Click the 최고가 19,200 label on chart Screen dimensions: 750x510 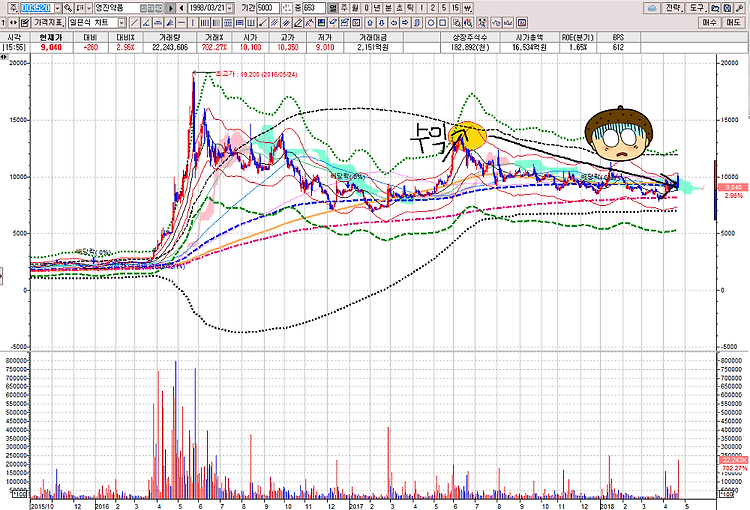point(256,74)
